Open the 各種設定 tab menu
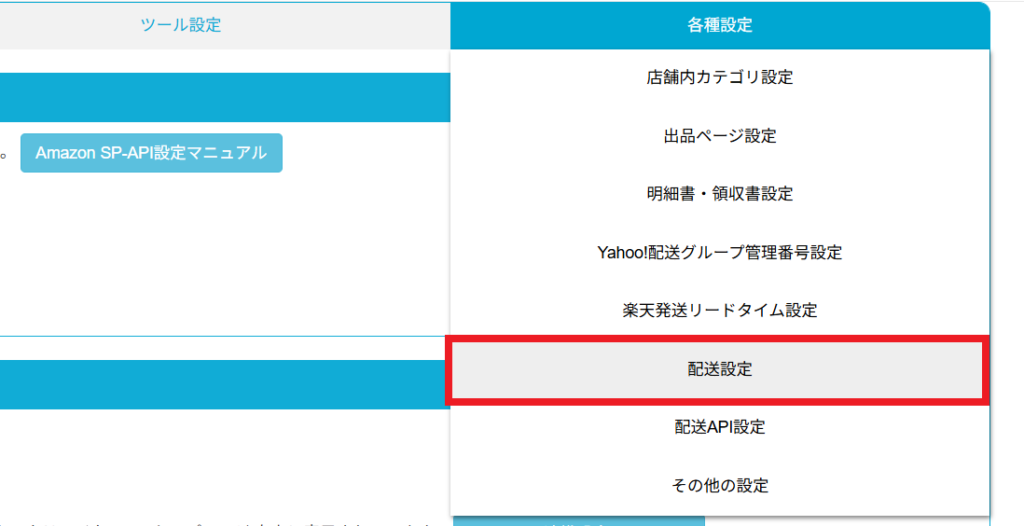1024x526 pixels. [x=719, y=25]
